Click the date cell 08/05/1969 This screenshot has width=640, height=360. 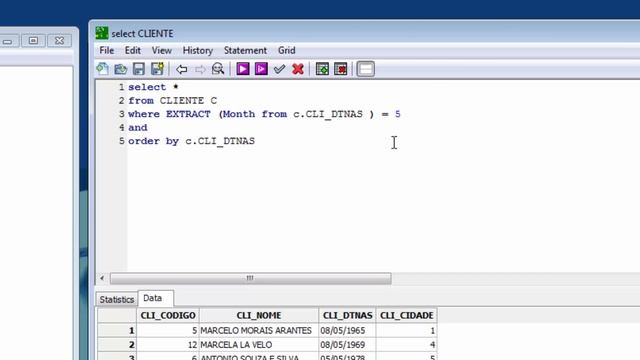tap(347, 345)
